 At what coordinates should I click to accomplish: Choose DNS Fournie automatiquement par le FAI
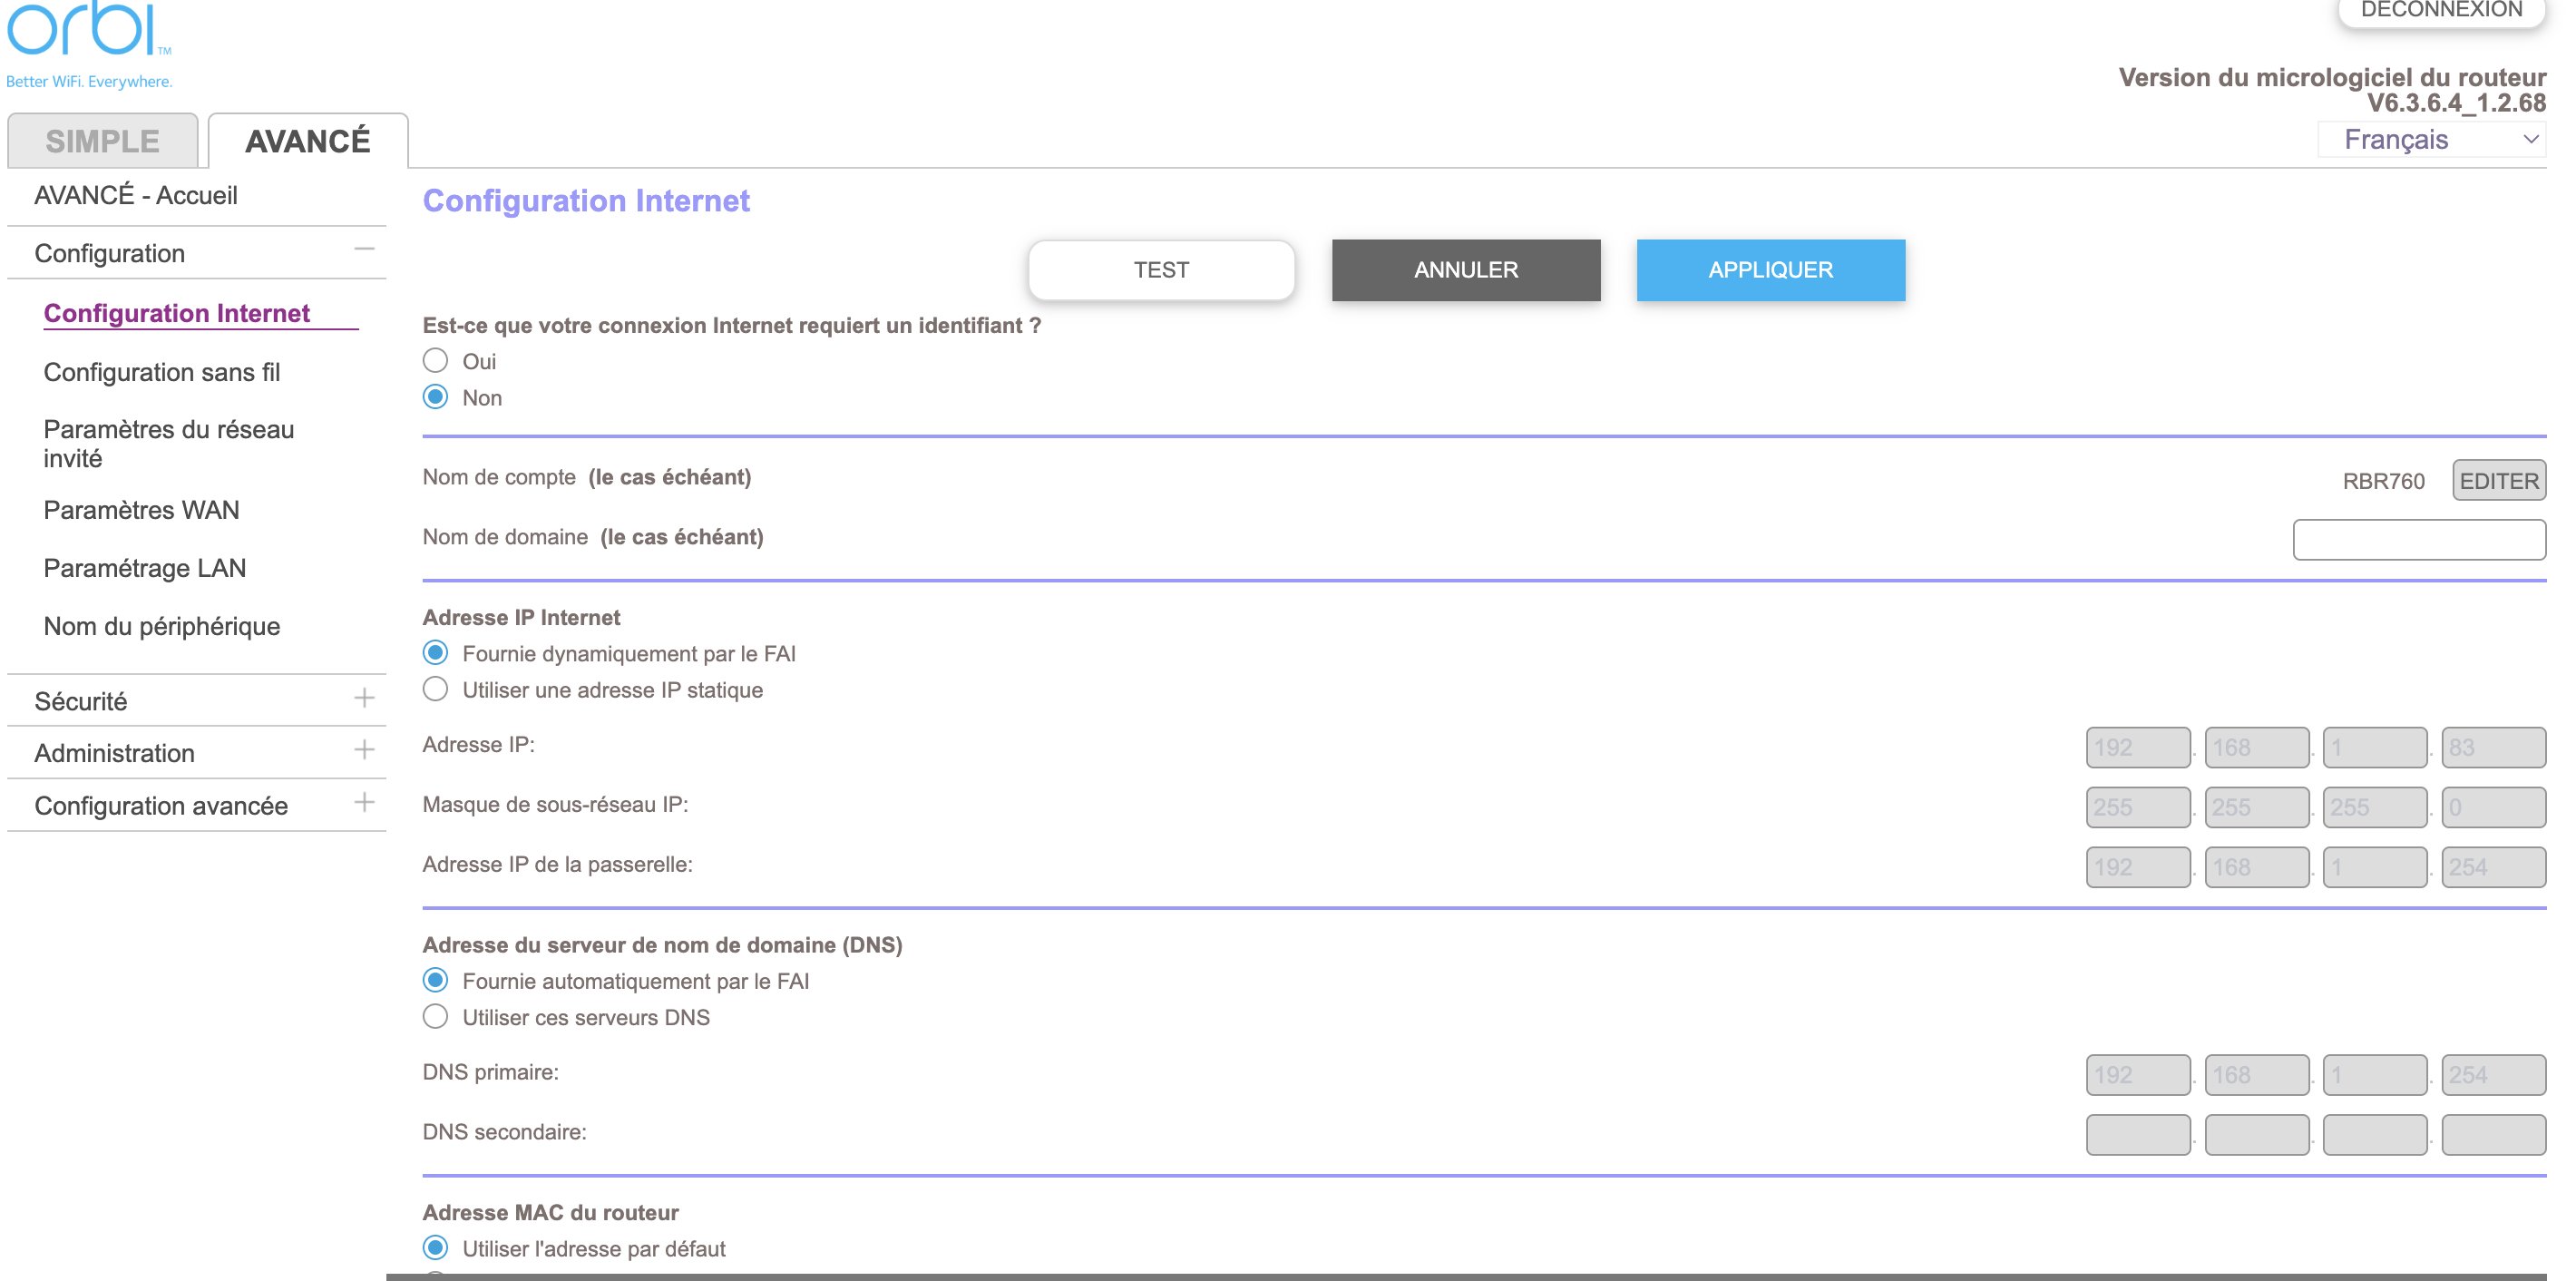435,980
